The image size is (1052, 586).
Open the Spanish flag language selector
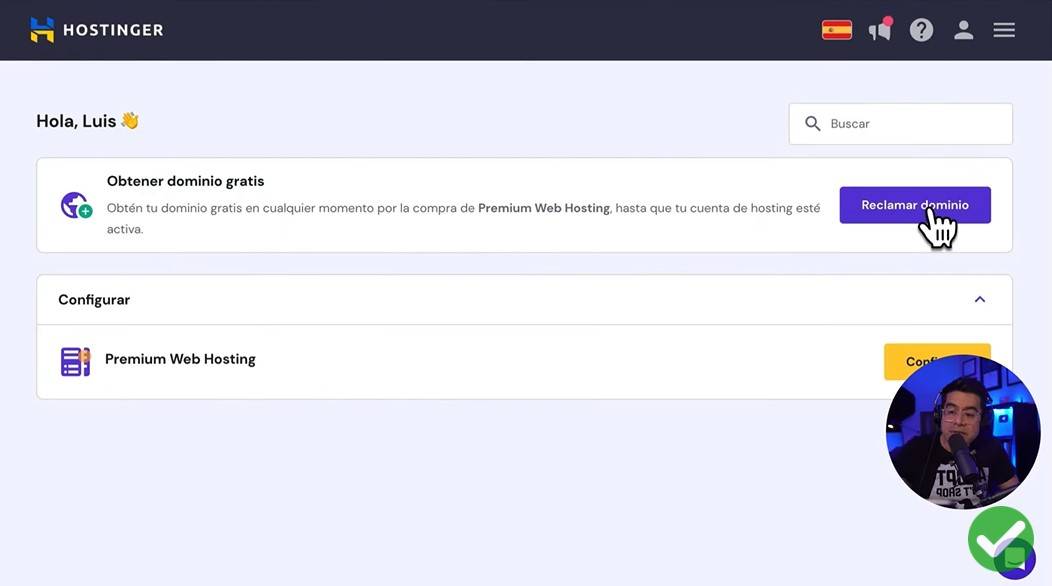click(837, 30)
